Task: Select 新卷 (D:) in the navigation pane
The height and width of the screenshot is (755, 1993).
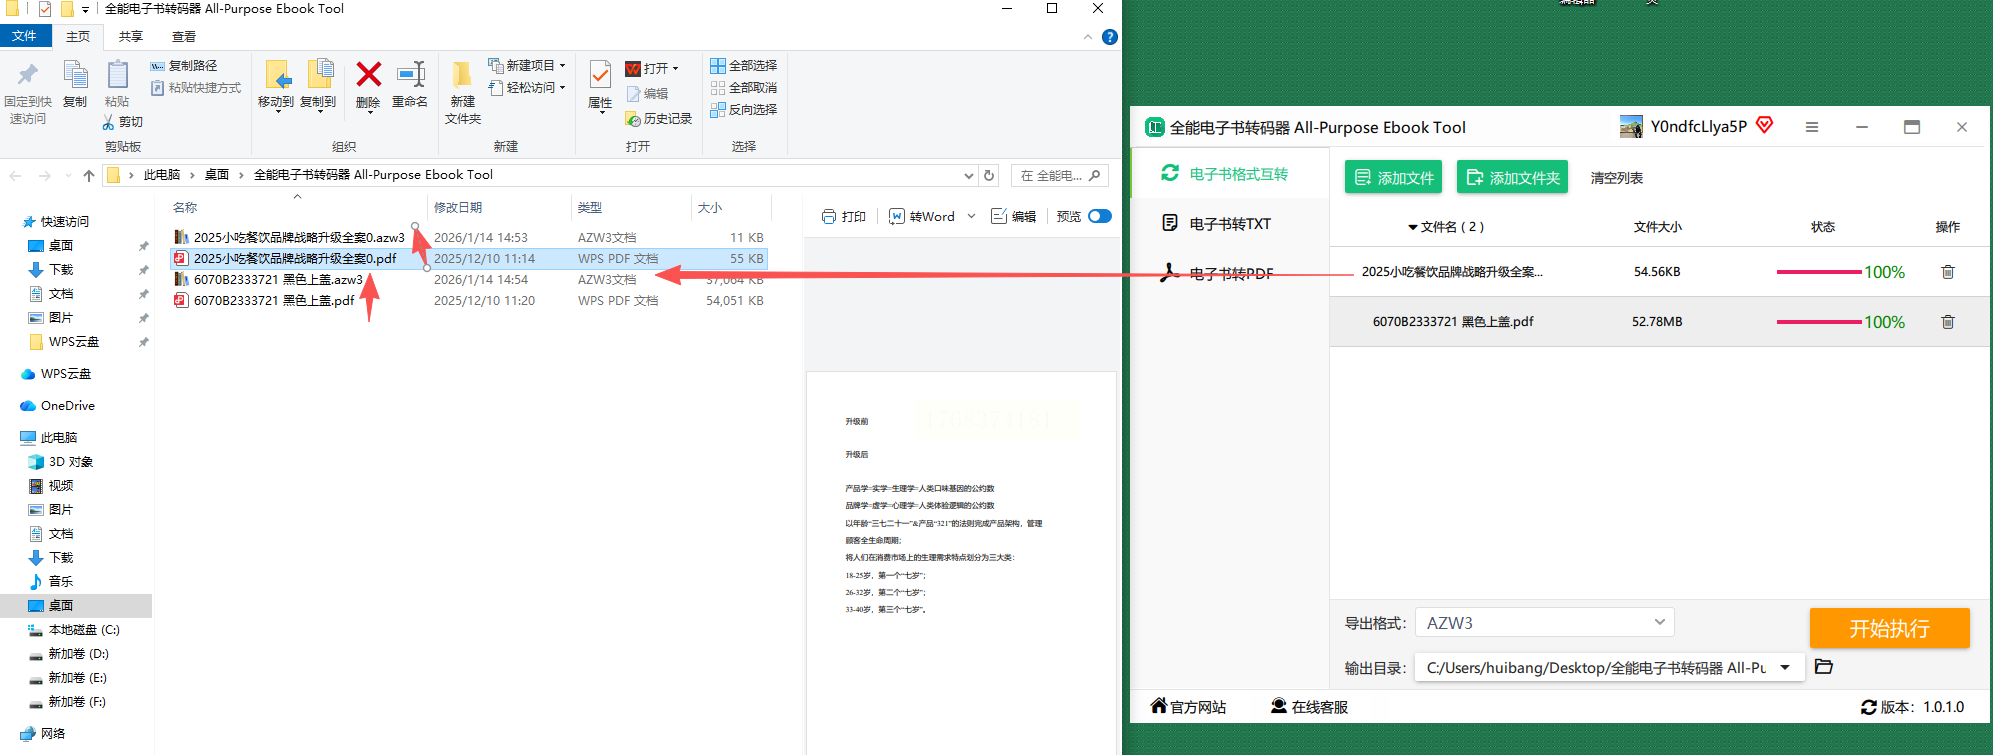Action: (x=79, y=654)
